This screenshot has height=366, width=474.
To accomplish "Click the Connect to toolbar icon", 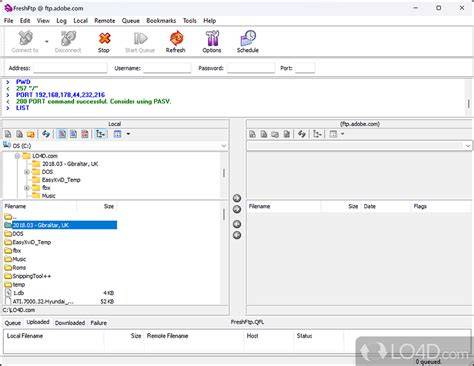I will (25, 42).
